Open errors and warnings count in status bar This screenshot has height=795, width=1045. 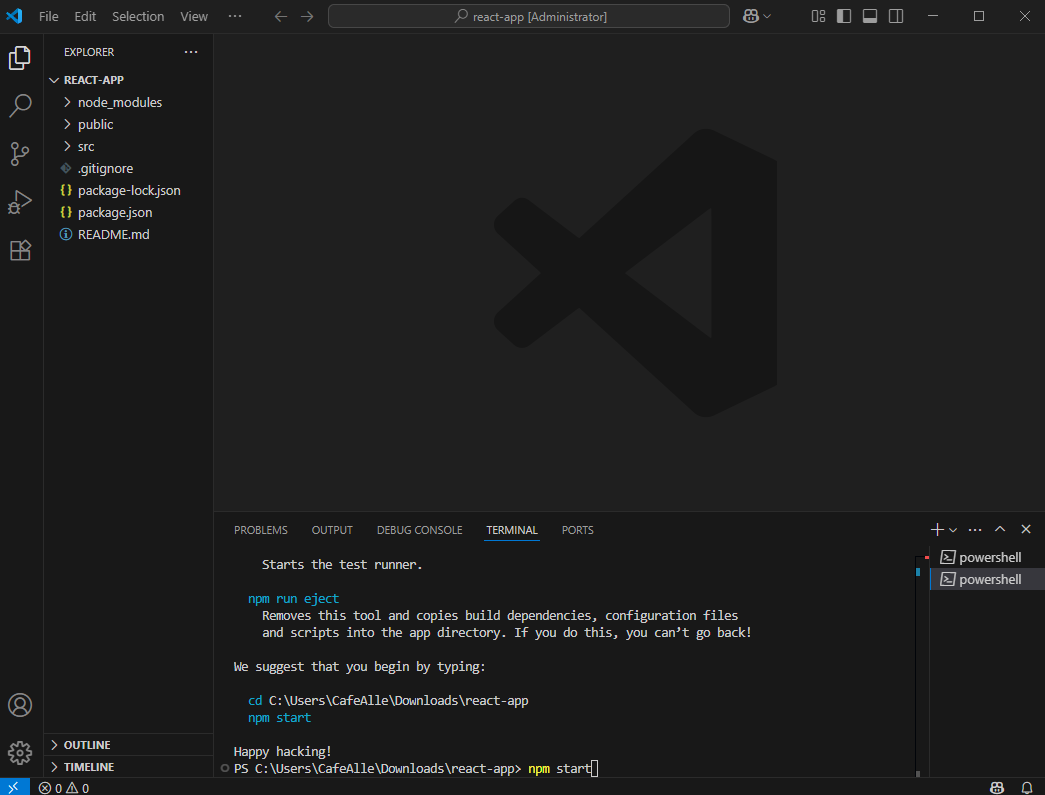(x=64, y=788)
